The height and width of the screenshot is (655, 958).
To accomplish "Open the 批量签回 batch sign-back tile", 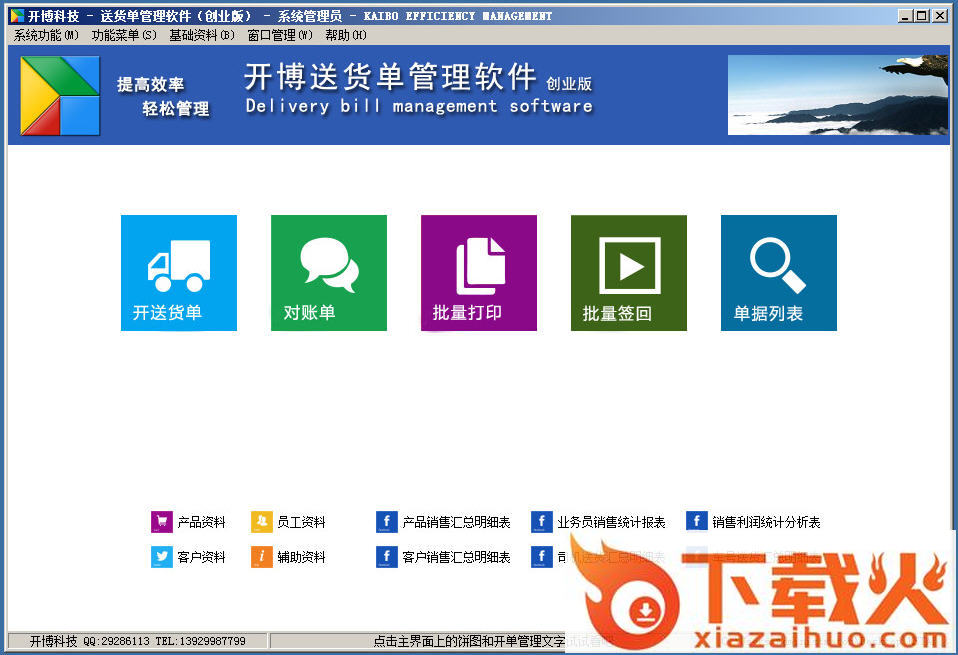I will click(x=628, y=272).
